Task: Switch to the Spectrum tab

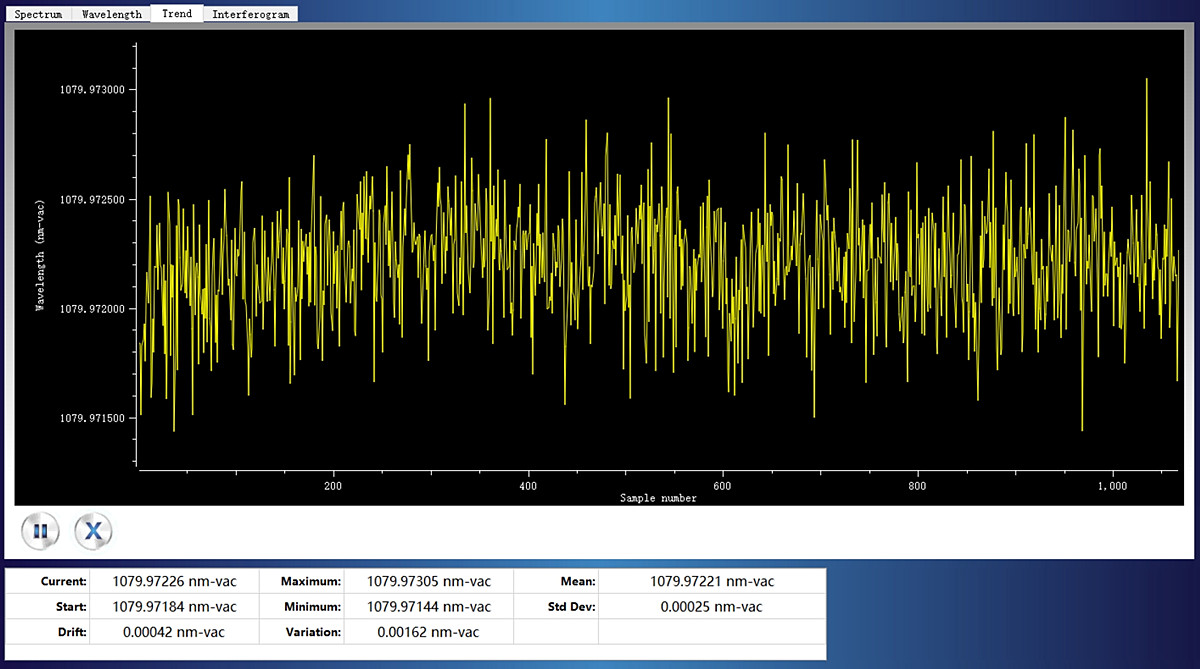Action: pos(38,14)
